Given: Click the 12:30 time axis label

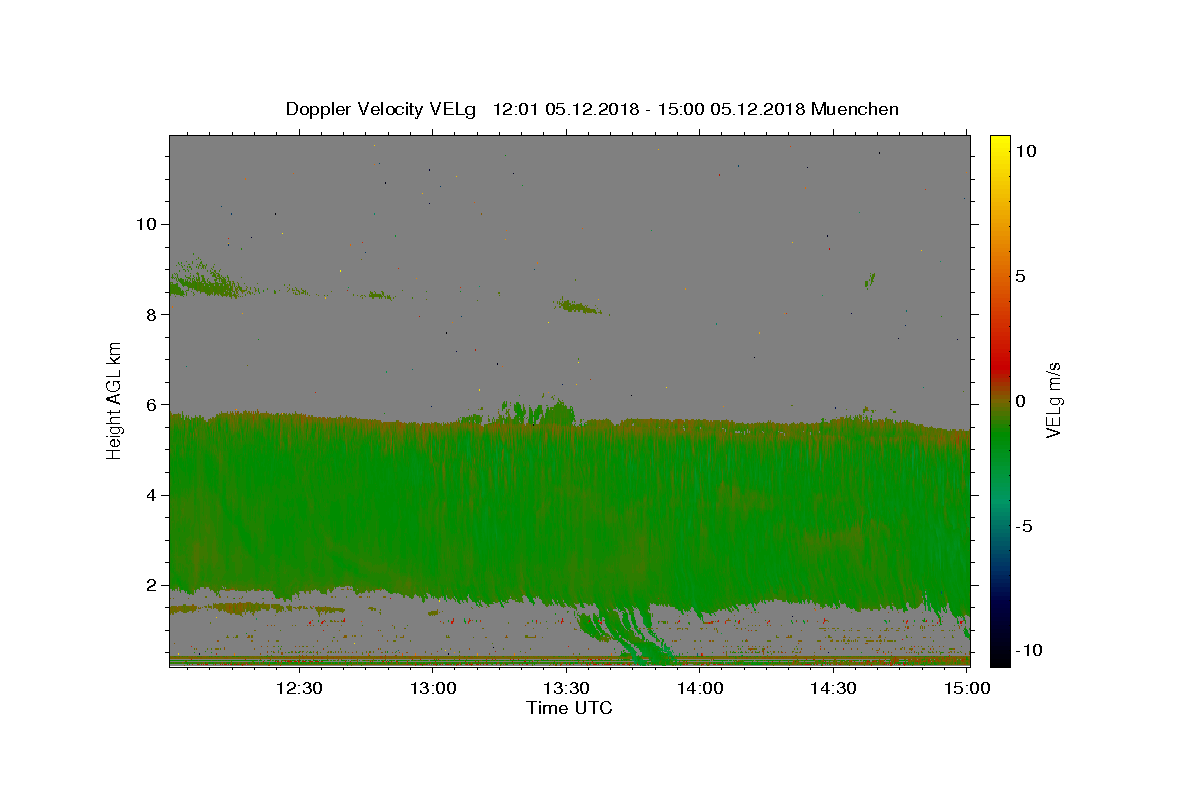Looking at the screenshot, I should (298, 688).
